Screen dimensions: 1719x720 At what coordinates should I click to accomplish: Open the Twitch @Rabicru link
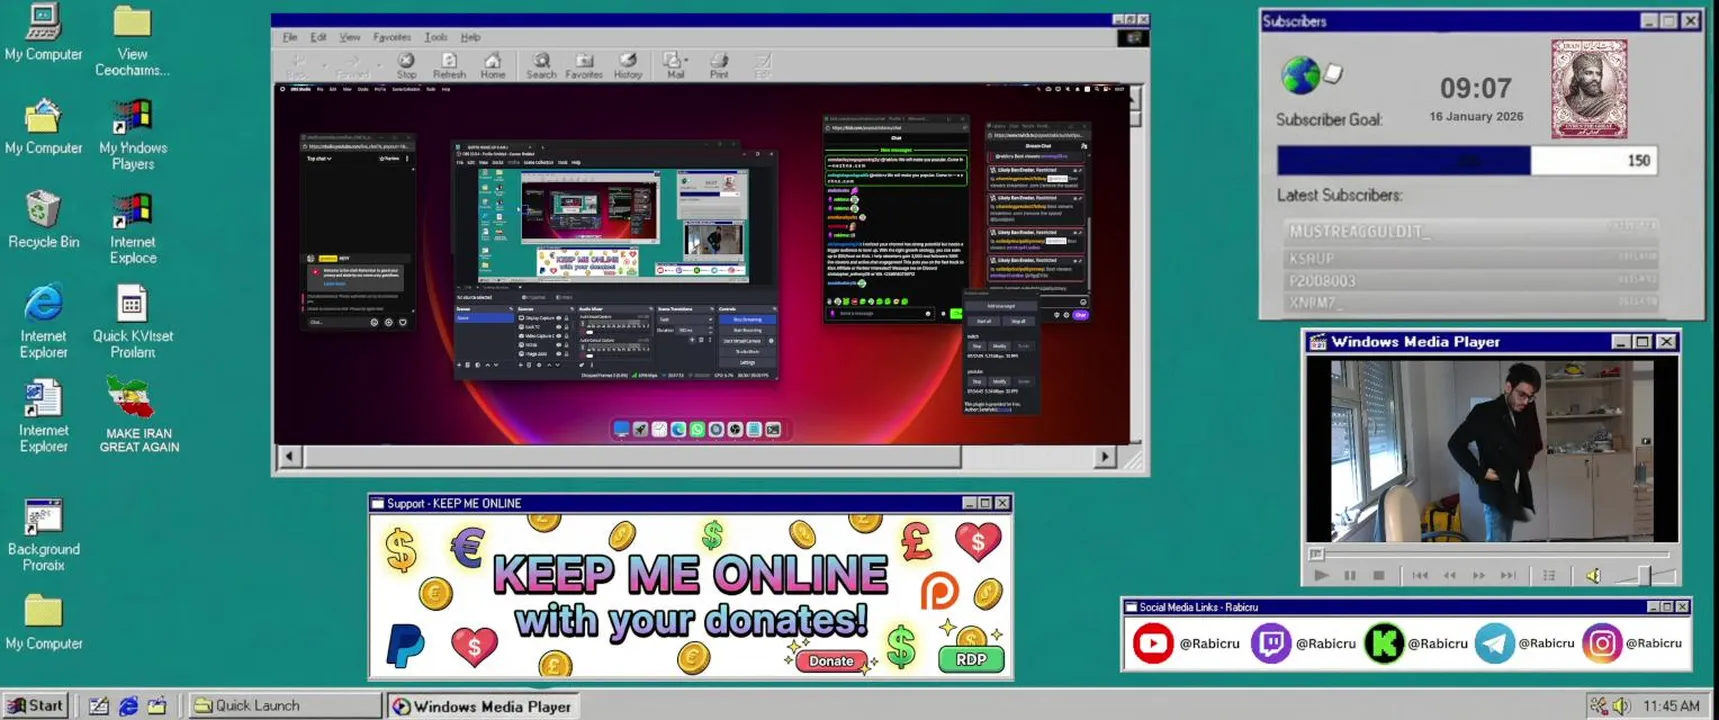point(1304,643)
